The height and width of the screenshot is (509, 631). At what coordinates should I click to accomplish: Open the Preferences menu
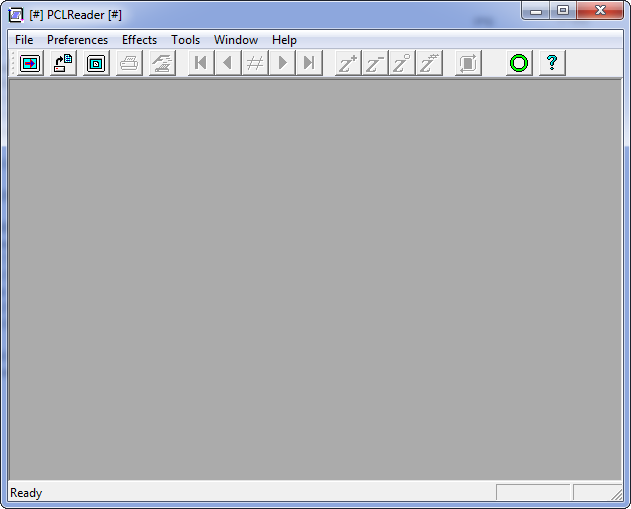click(x=77, y=40)
